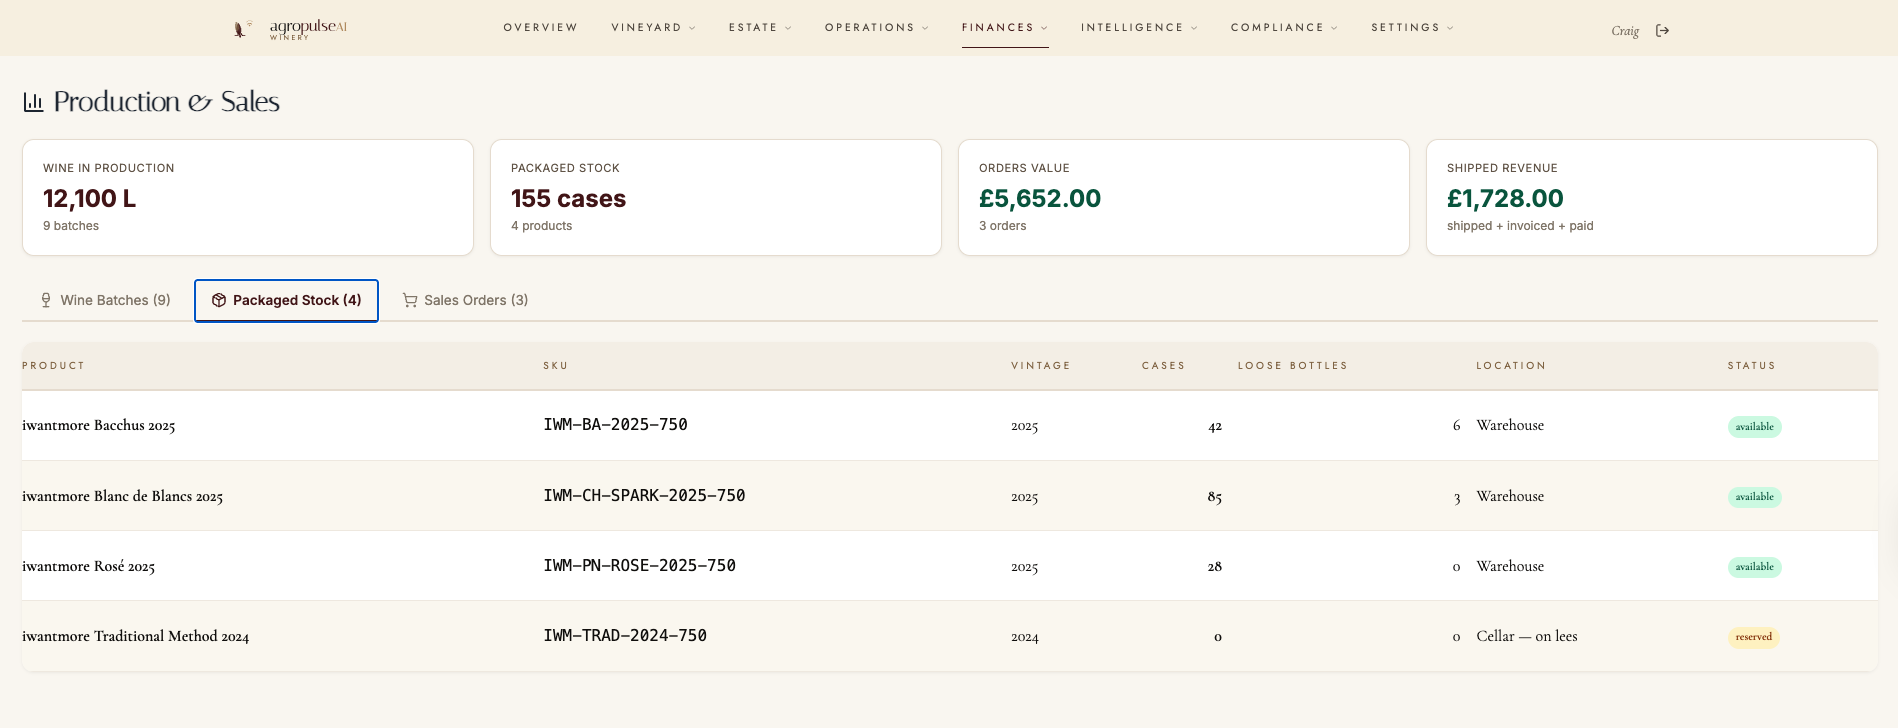Select the Packaged Stock (4) tab

click(x=286, y=300)
